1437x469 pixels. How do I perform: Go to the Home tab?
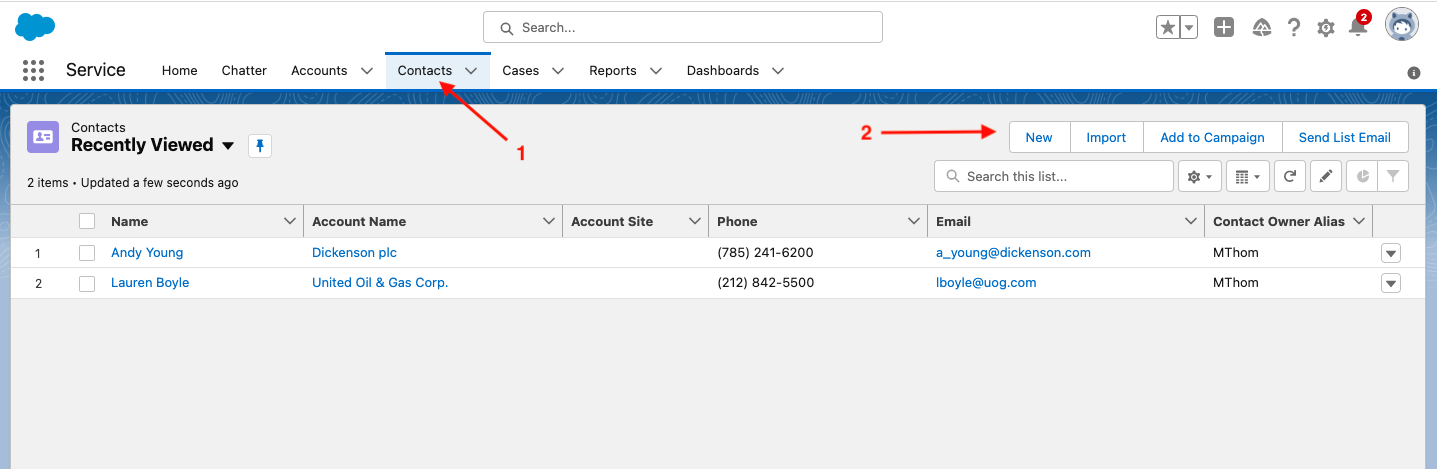(180, 71)
